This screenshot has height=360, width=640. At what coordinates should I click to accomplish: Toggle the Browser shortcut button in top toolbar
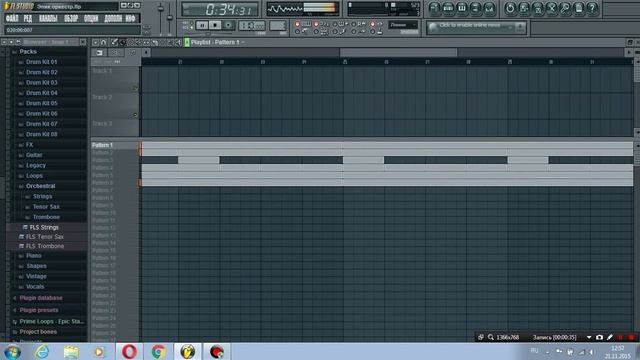[476, 8]
